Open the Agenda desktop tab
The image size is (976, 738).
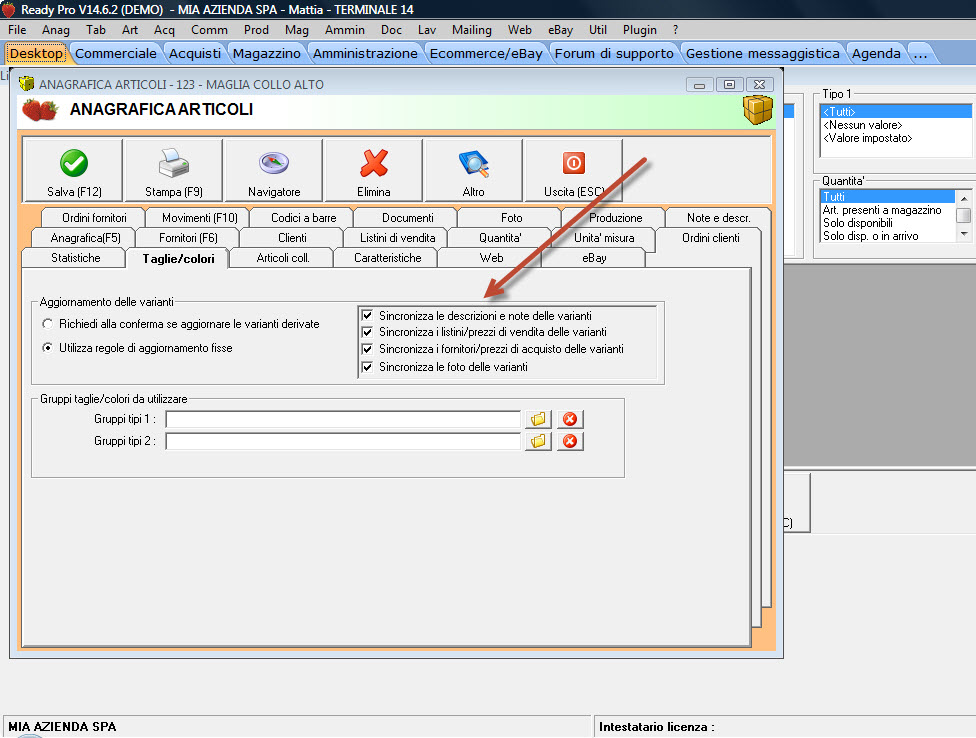click(x=876, y=54)
